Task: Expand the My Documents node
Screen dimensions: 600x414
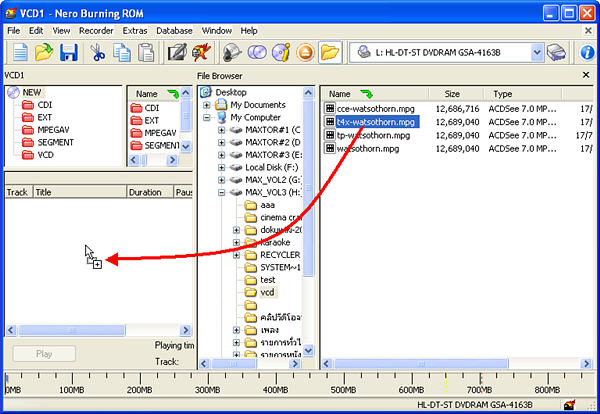Action: coord(207,105)
